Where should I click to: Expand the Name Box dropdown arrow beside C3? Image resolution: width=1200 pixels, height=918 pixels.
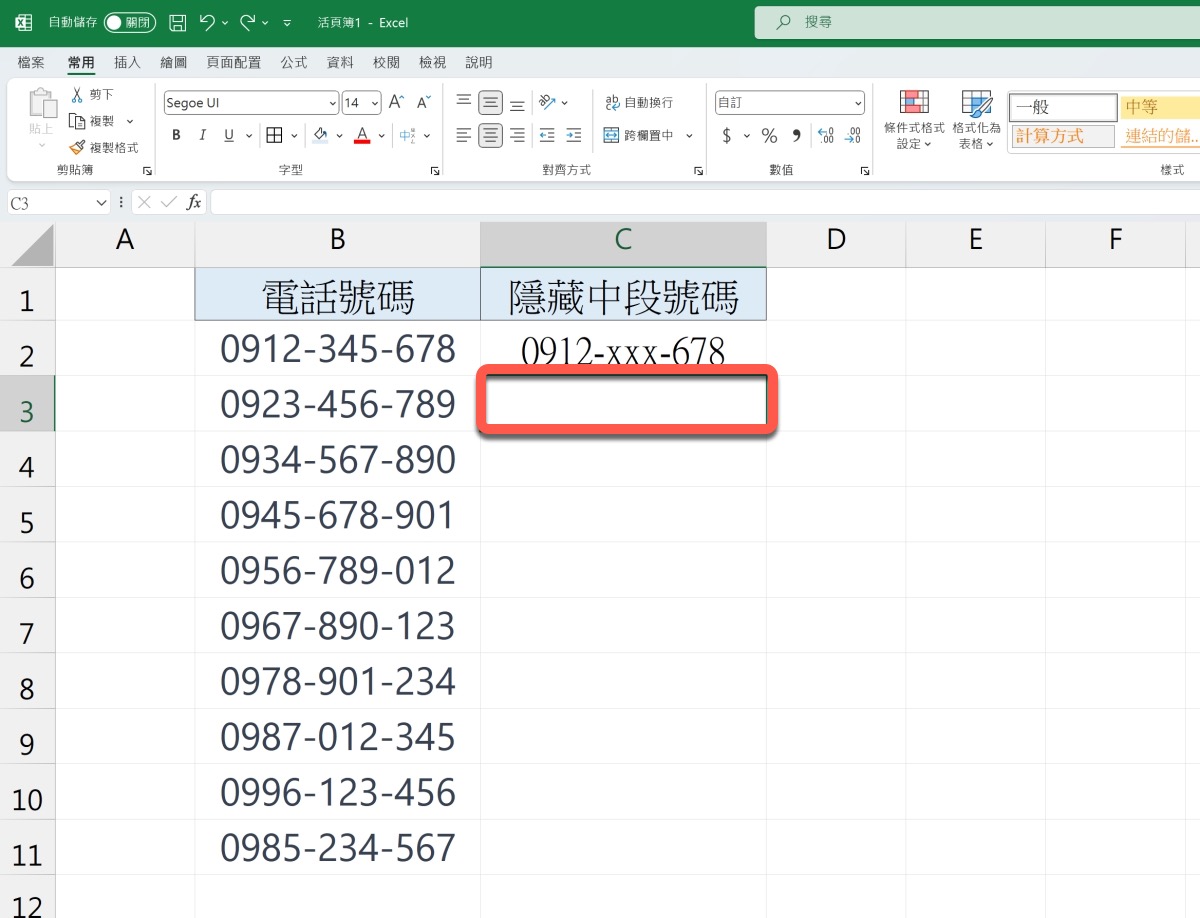point(101,203)
